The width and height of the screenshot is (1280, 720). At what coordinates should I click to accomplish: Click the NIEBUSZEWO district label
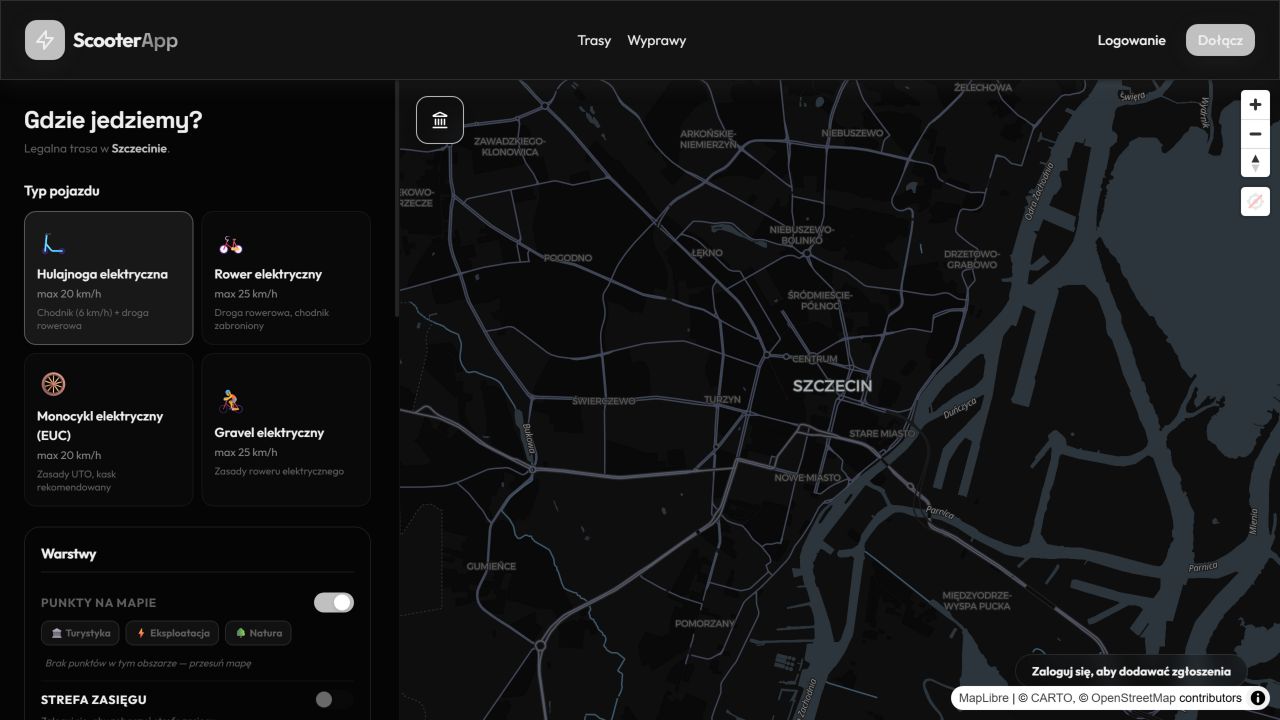(x=853, y=133)
